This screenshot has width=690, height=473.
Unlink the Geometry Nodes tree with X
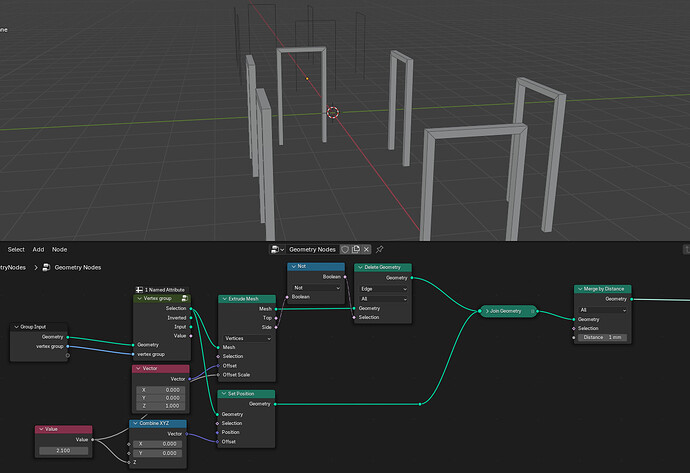pos(366,249)
